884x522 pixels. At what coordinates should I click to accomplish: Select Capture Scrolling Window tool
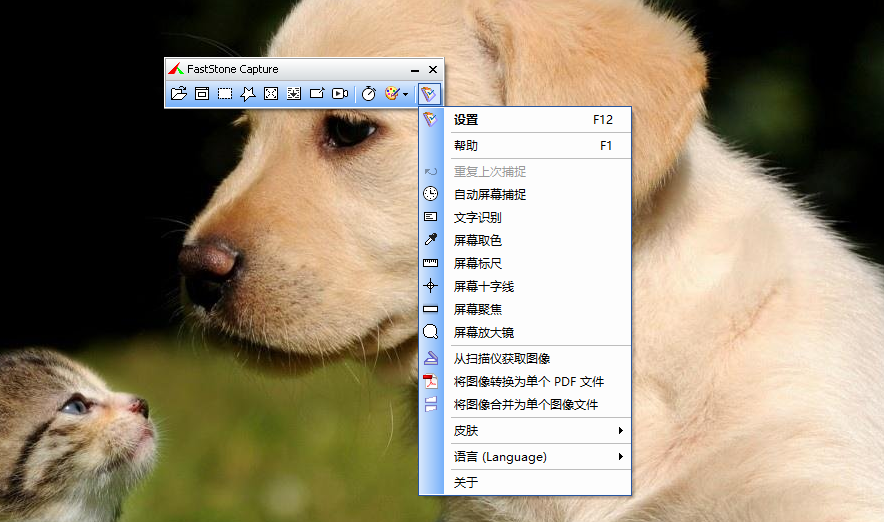[x=294, y=94]
